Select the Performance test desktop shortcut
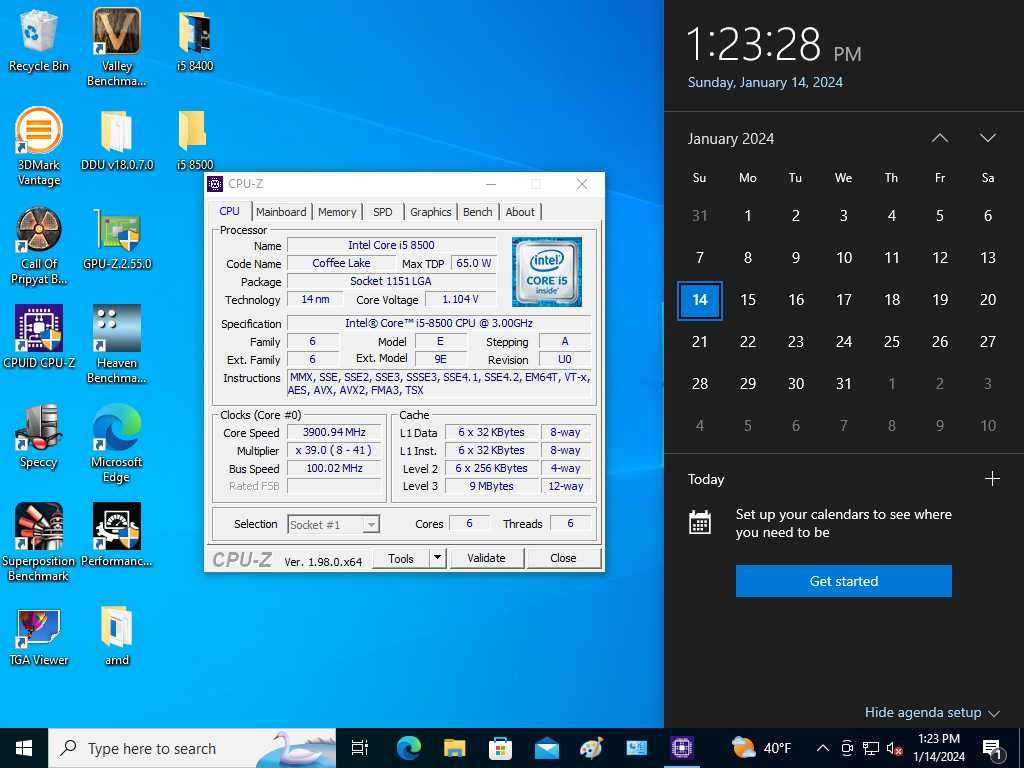The image size is (1024, 768). [116, 535]
